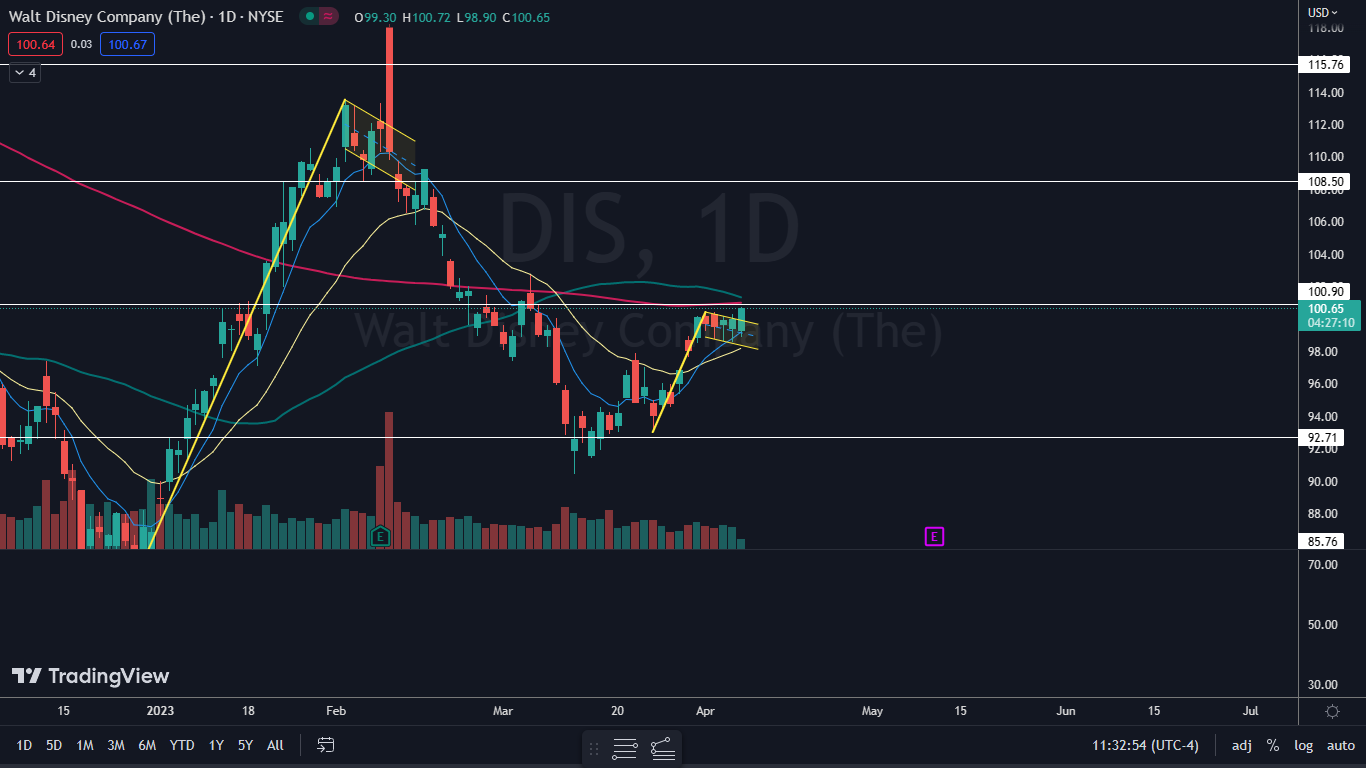
Task: Grab the floating toolbar drag handle dots
Action: tap(594, 747)
